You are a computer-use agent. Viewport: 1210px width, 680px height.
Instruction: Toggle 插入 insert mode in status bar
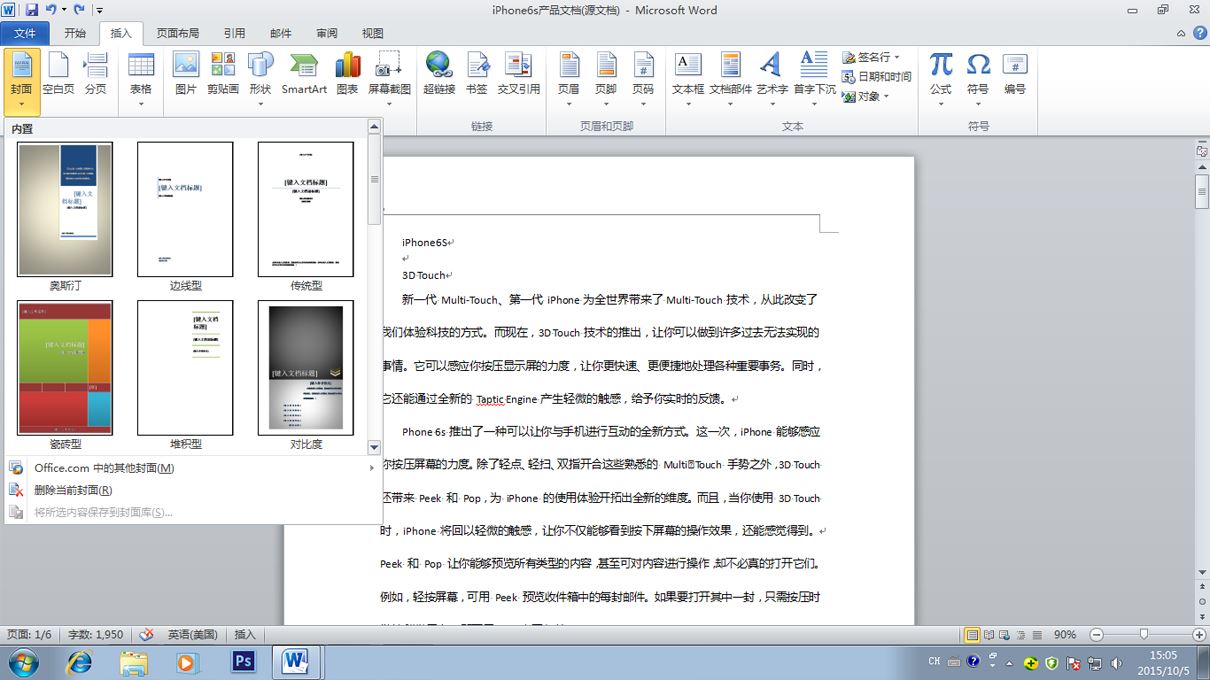pyautogui.click(x=245, y=635)
